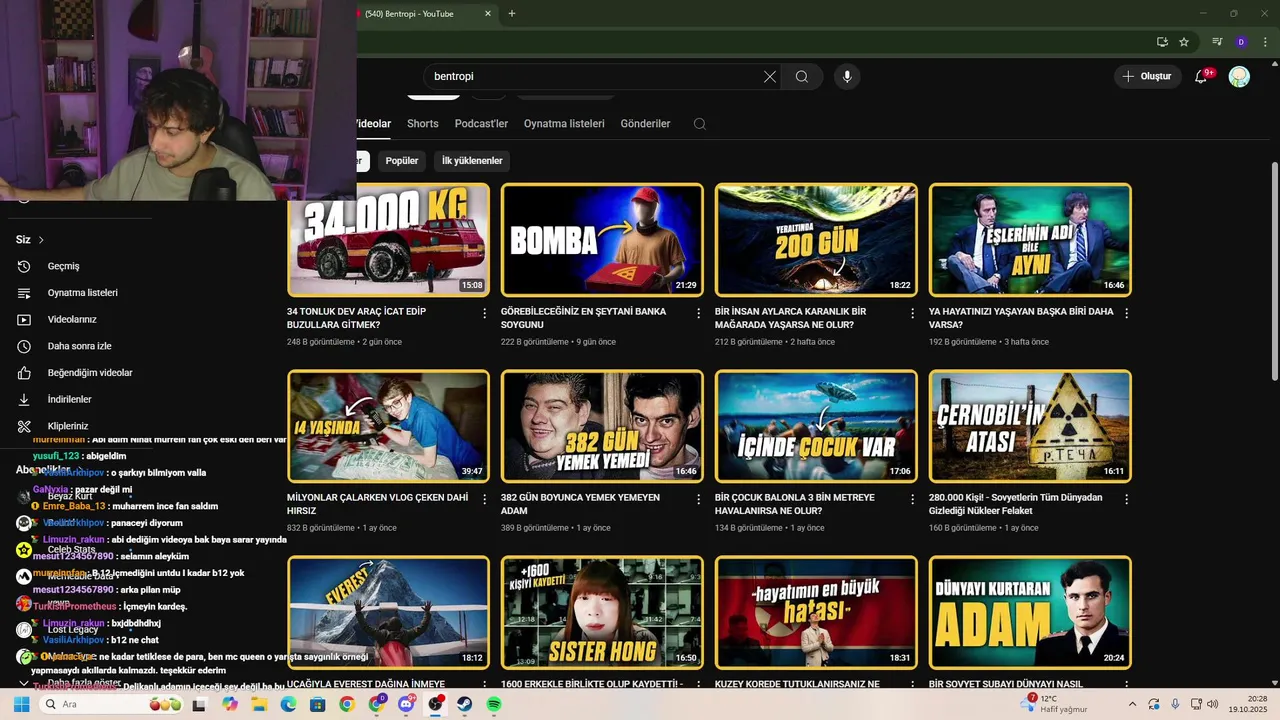Switch to Gönderiler channel tab
This screenshot has height=720, width=1280.
click(x=645, y=124)
